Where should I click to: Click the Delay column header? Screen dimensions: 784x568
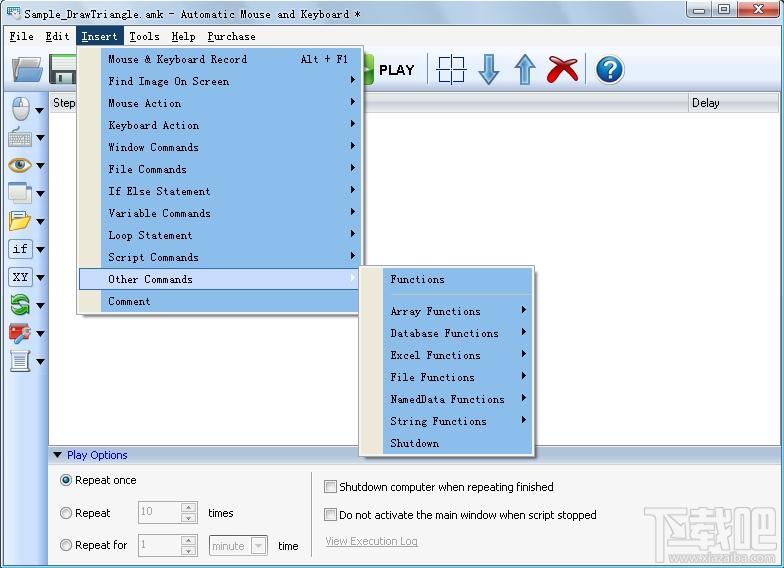[x=733, y=102]
